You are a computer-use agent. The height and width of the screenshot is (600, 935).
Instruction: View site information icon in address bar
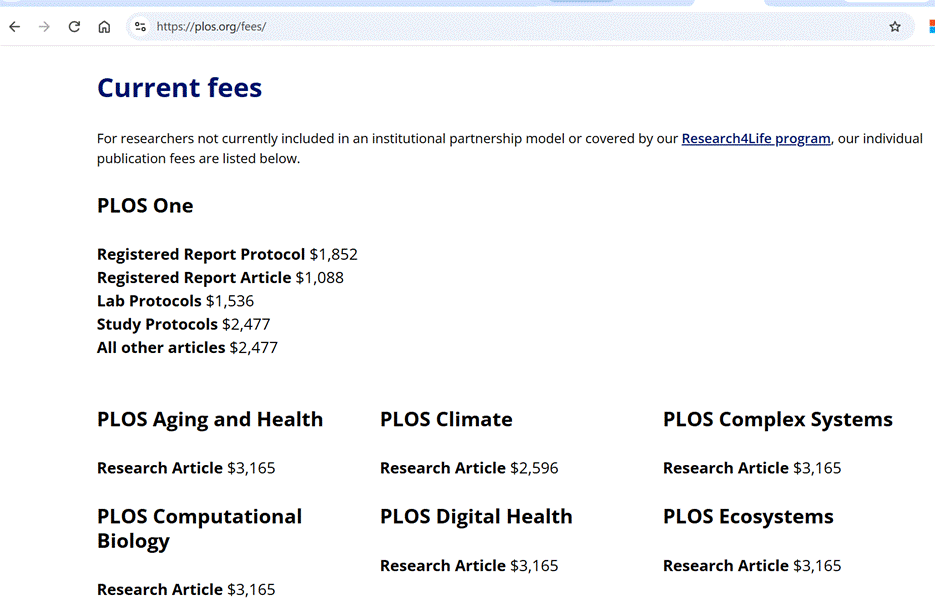pos(141,27)
